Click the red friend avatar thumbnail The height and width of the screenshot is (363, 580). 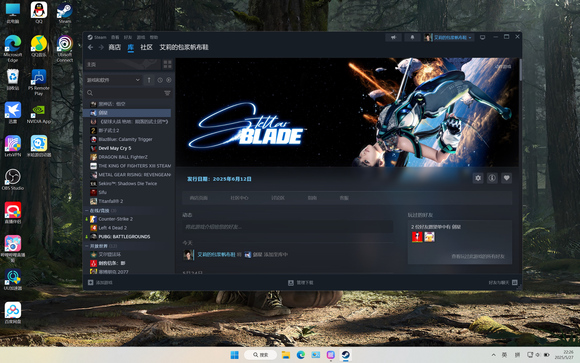coord(417,237)
